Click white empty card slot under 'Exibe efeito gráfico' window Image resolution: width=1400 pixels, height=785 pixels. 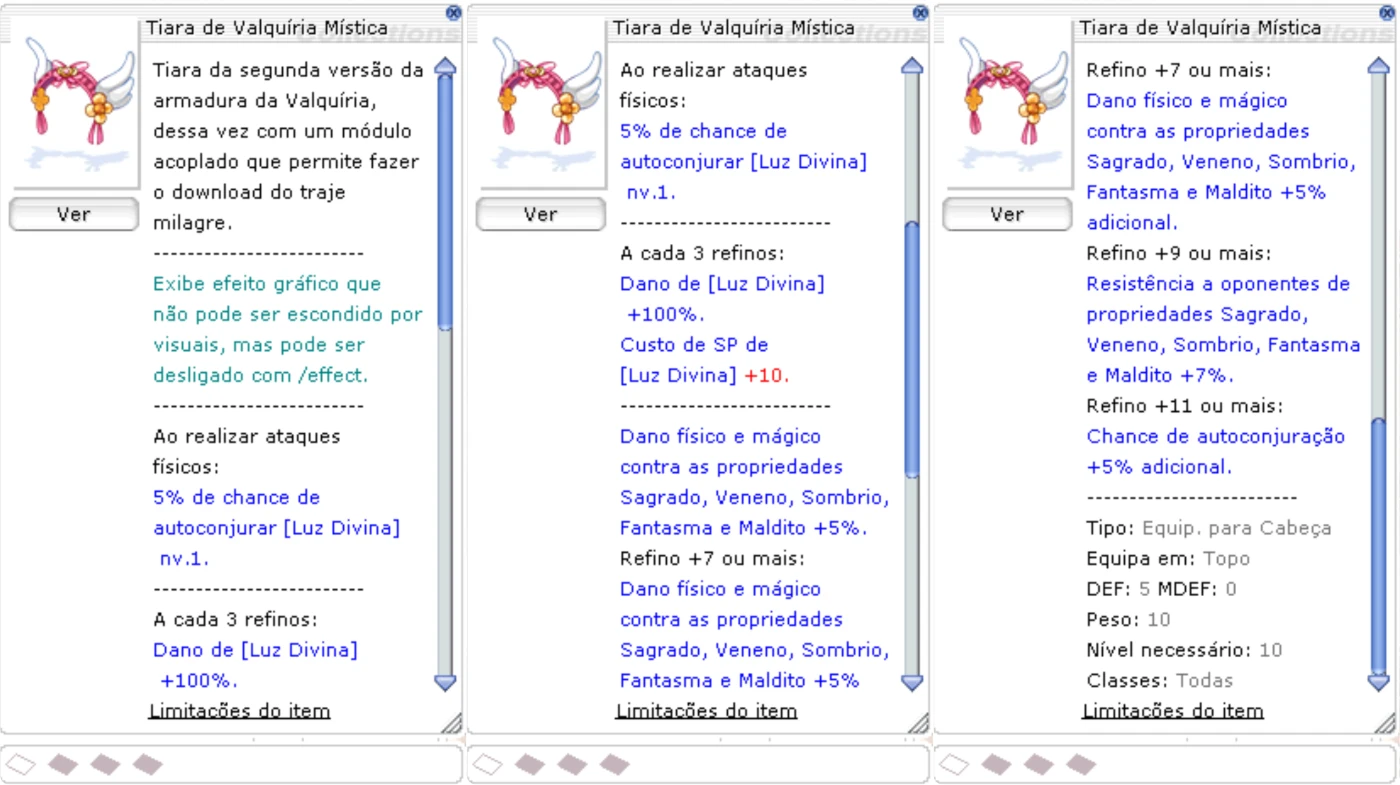[x=21, y=765]
